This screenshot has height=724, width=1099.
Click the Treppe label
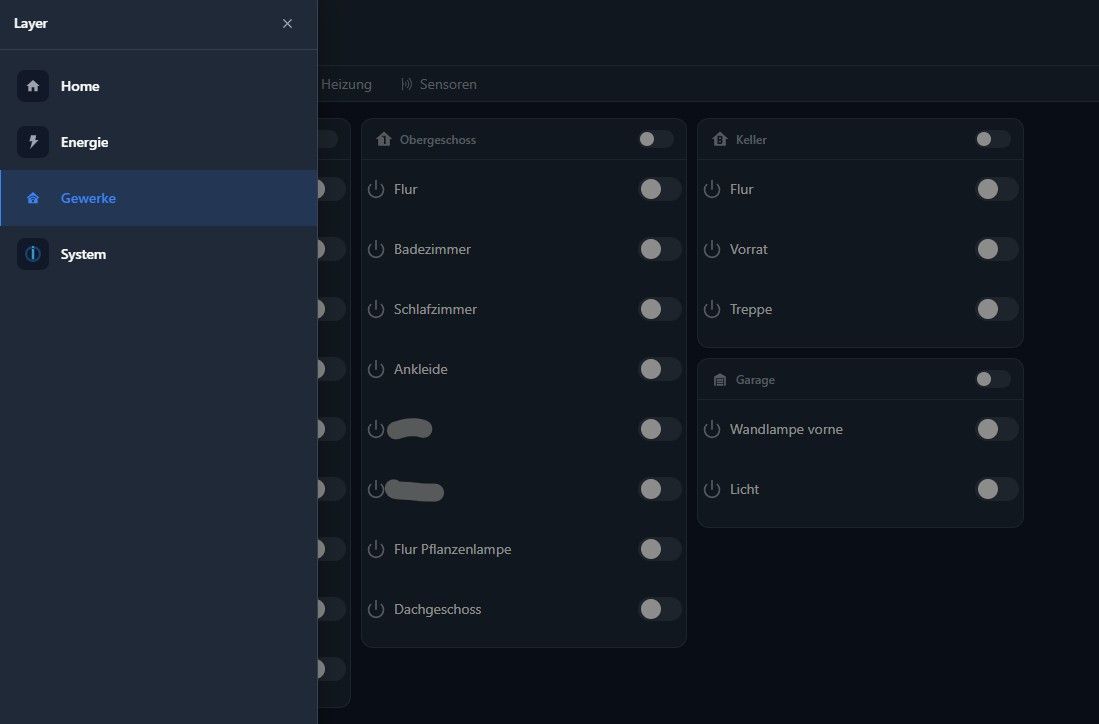click(x=751, y=310)
